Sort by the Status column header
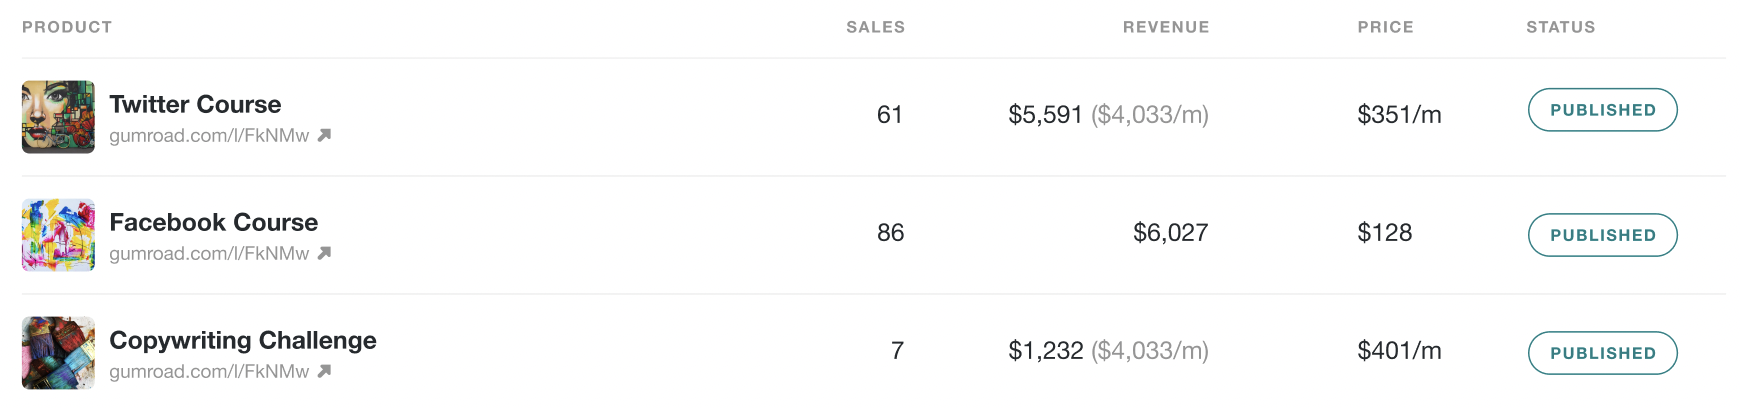 (x=1560, y=27)
